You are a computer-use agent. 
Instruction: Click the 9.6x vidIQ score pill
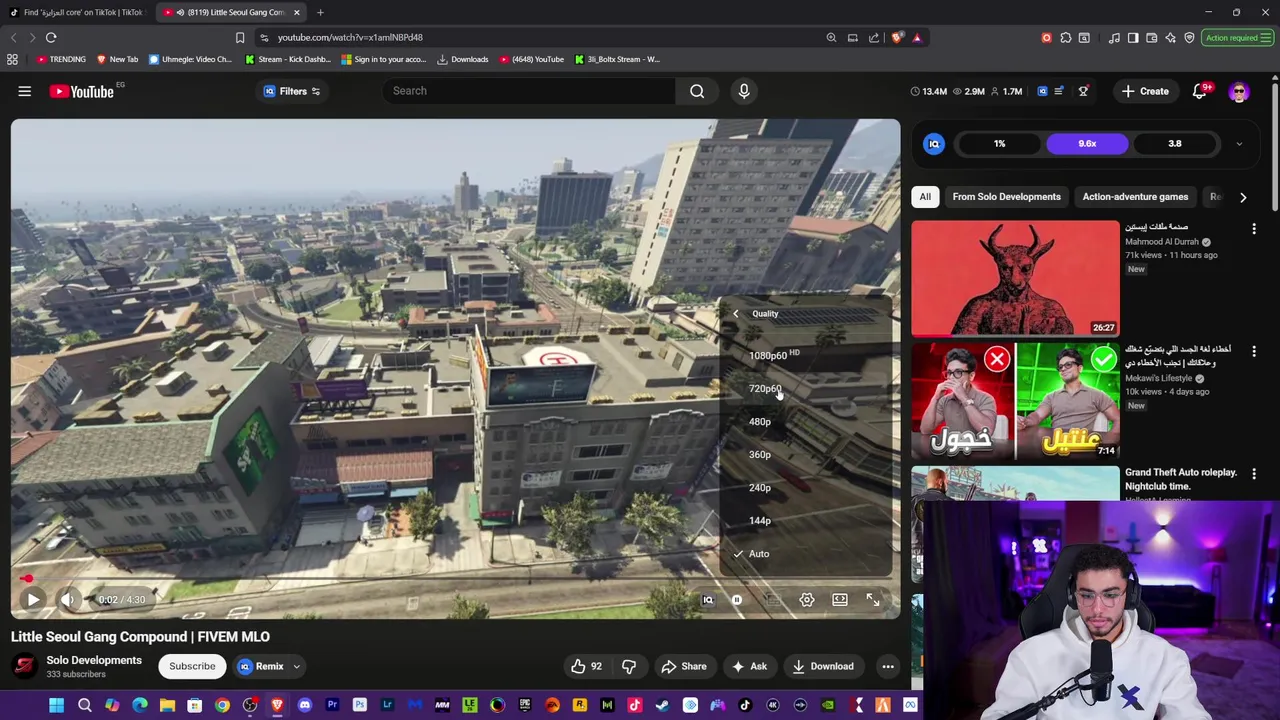[x=1087, y=144]
